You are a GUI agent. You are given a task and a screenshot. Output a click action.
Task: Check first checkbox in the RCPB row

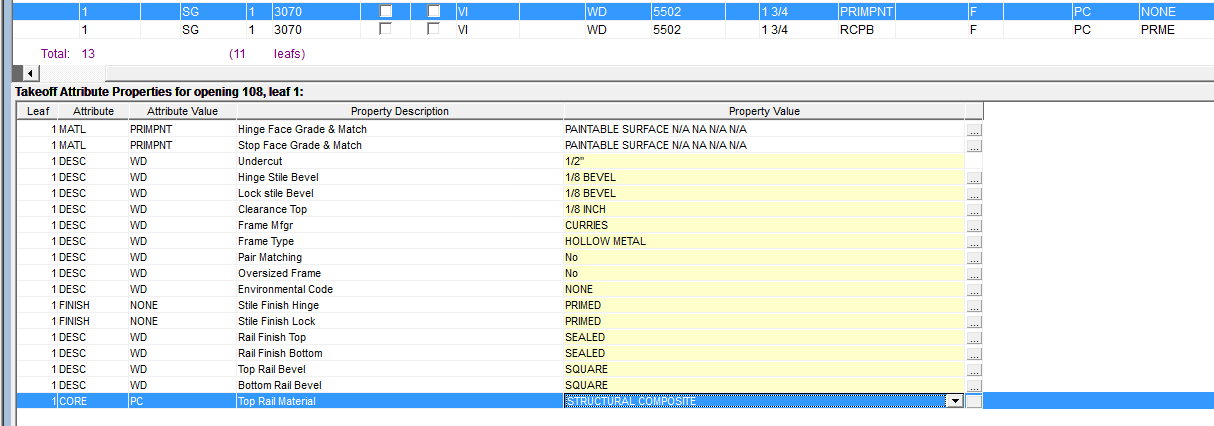point(386,30)
